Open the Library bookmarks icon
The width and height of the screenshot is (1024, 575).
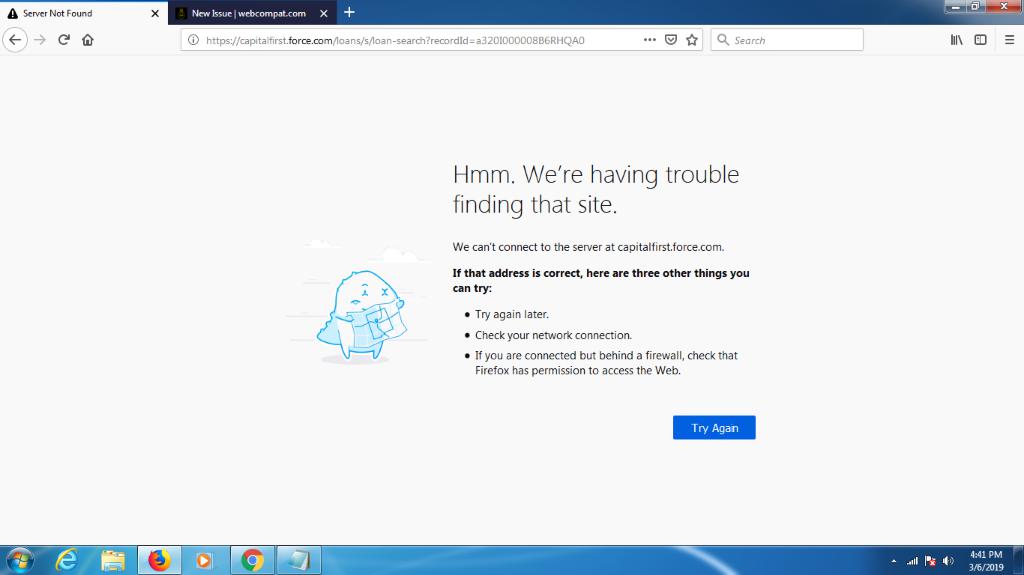pyautogui.click(x=957, y=40)
